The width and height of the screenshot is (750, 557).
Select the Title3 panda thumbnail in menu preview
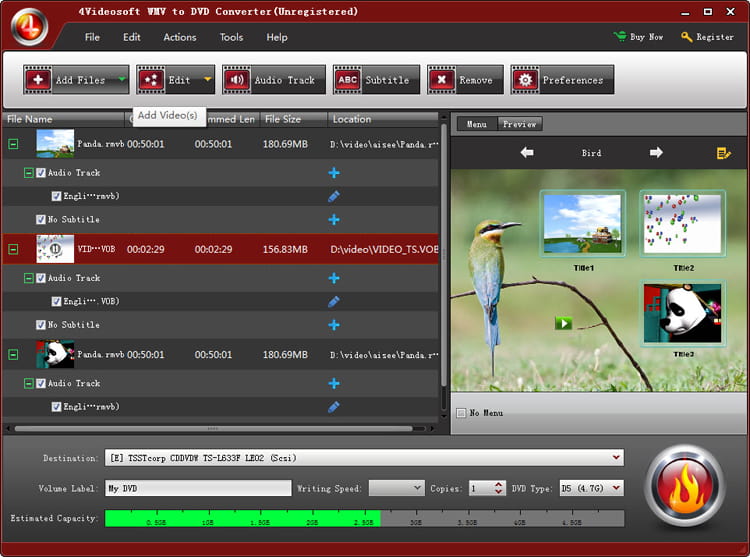683,313
